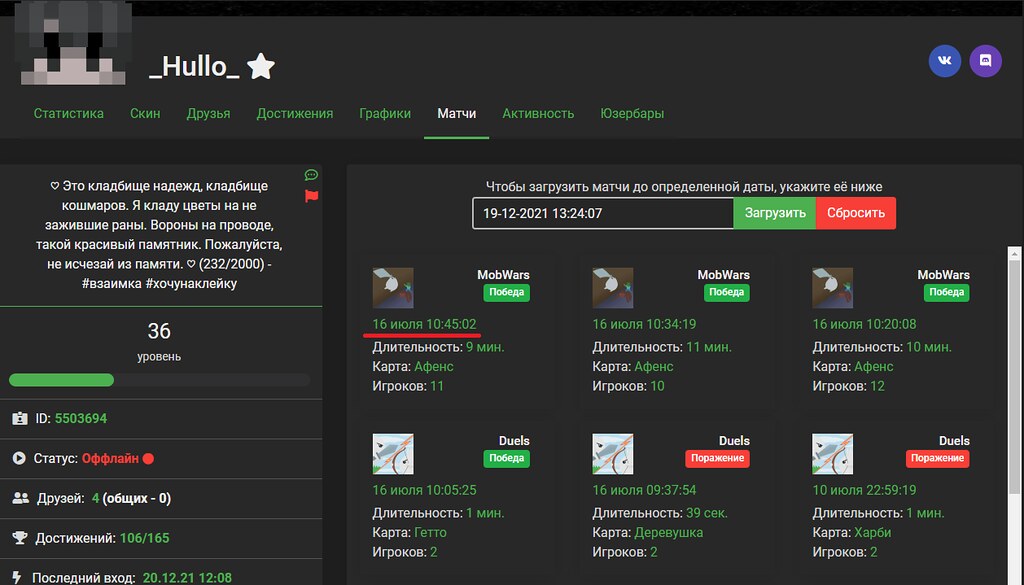
Task: Open the Duels match thumbnail on Гетто
Action: [393, 453]
